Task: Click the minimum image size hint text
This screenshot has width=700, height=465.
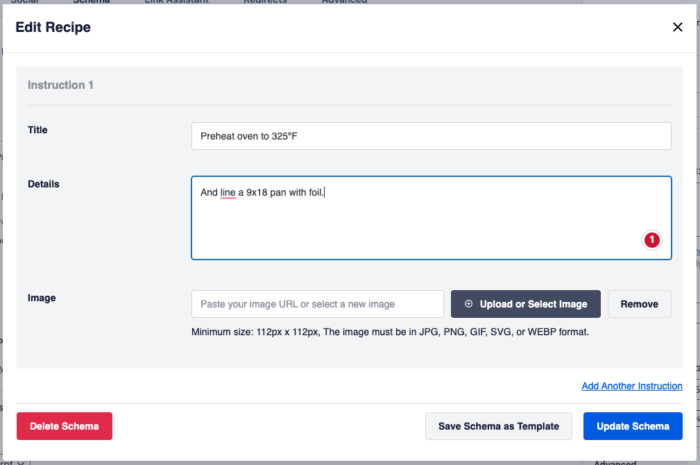Action: [390, 331]
